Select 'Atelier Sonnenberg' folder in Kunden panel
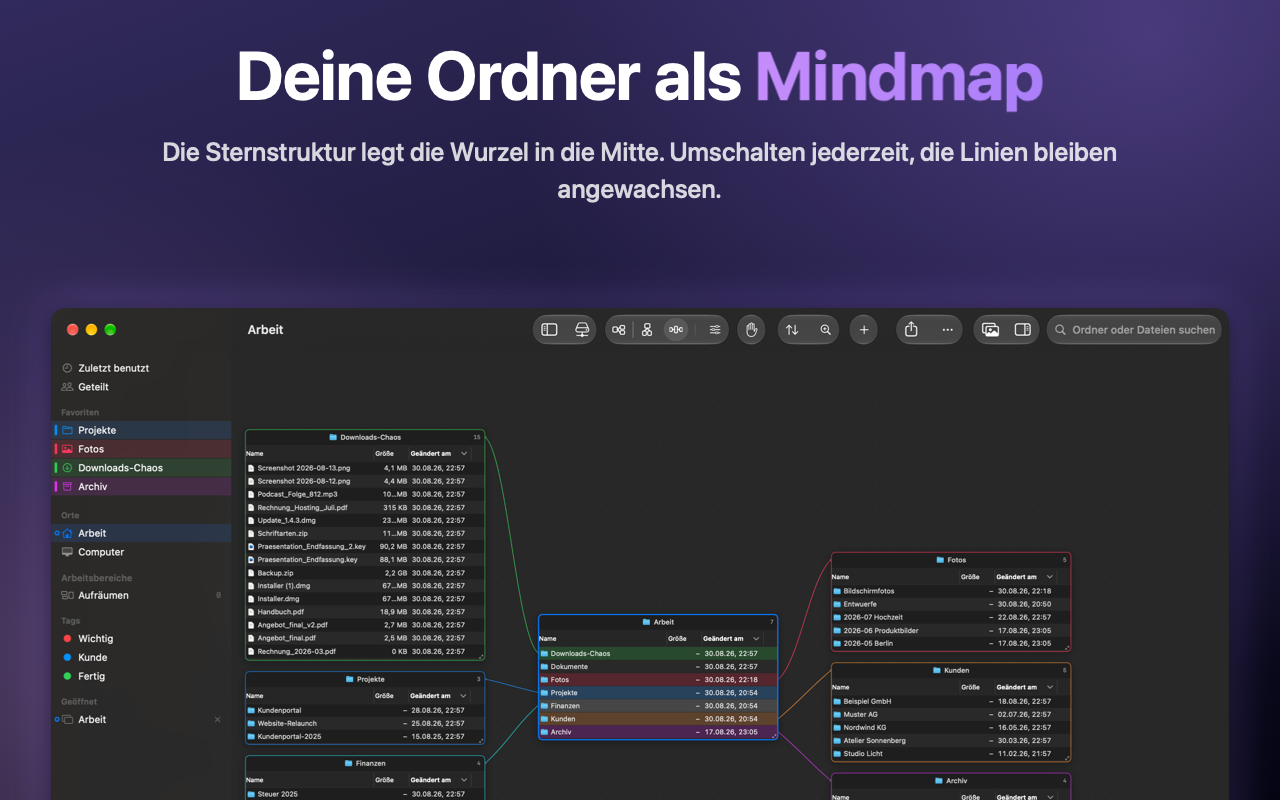Viewport: 1280px width, 800px height. pos(951,740)
